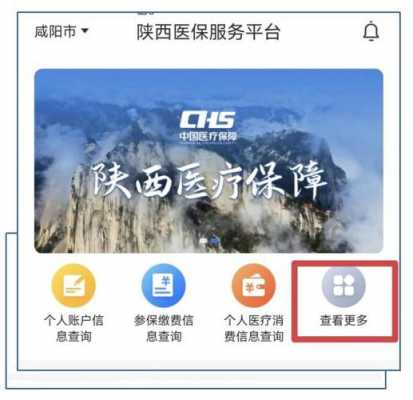
Task: Open the Huashan mountain banner image
Action: click(209, 161)
